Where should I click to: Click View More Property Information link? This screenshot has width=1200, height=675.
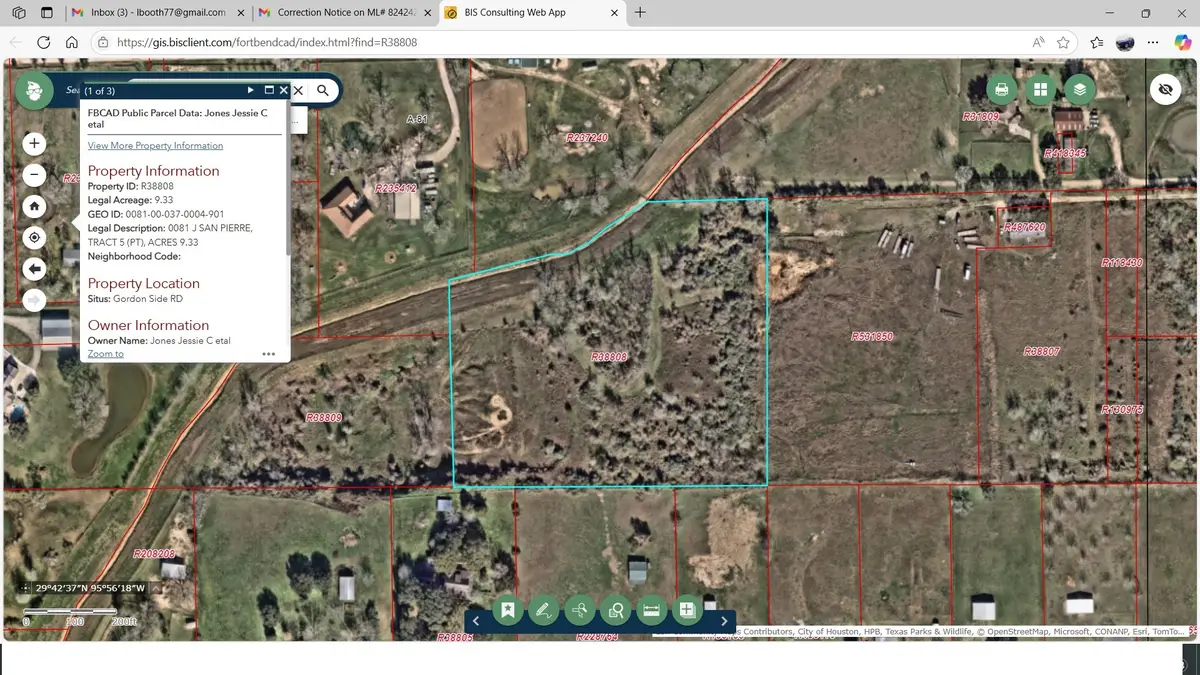coord(154,145)
